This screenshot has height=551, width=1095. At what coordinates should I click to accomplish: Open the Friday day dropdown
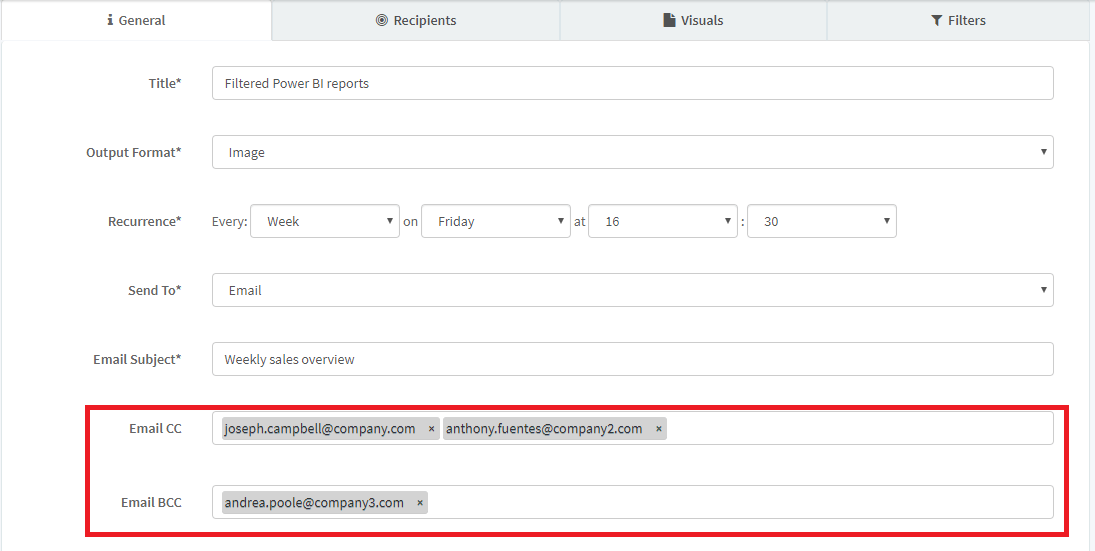(496, 221)
